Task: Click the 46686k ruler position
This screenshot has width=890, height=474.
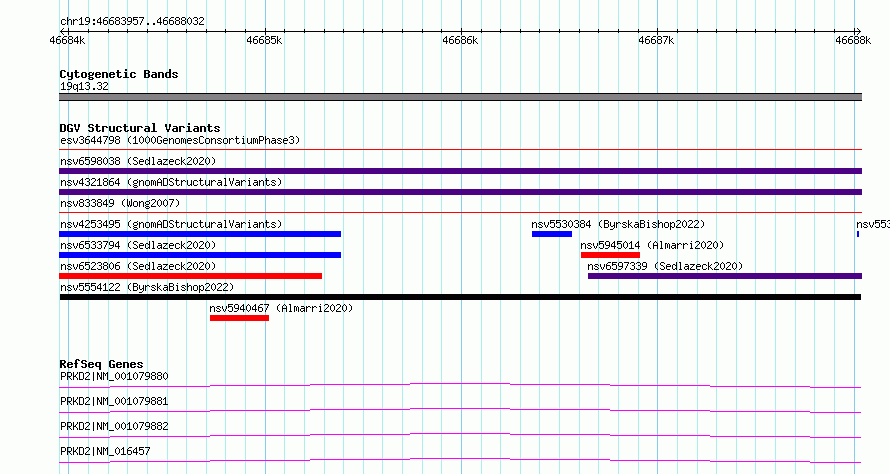Action: (x=460, y=40)
